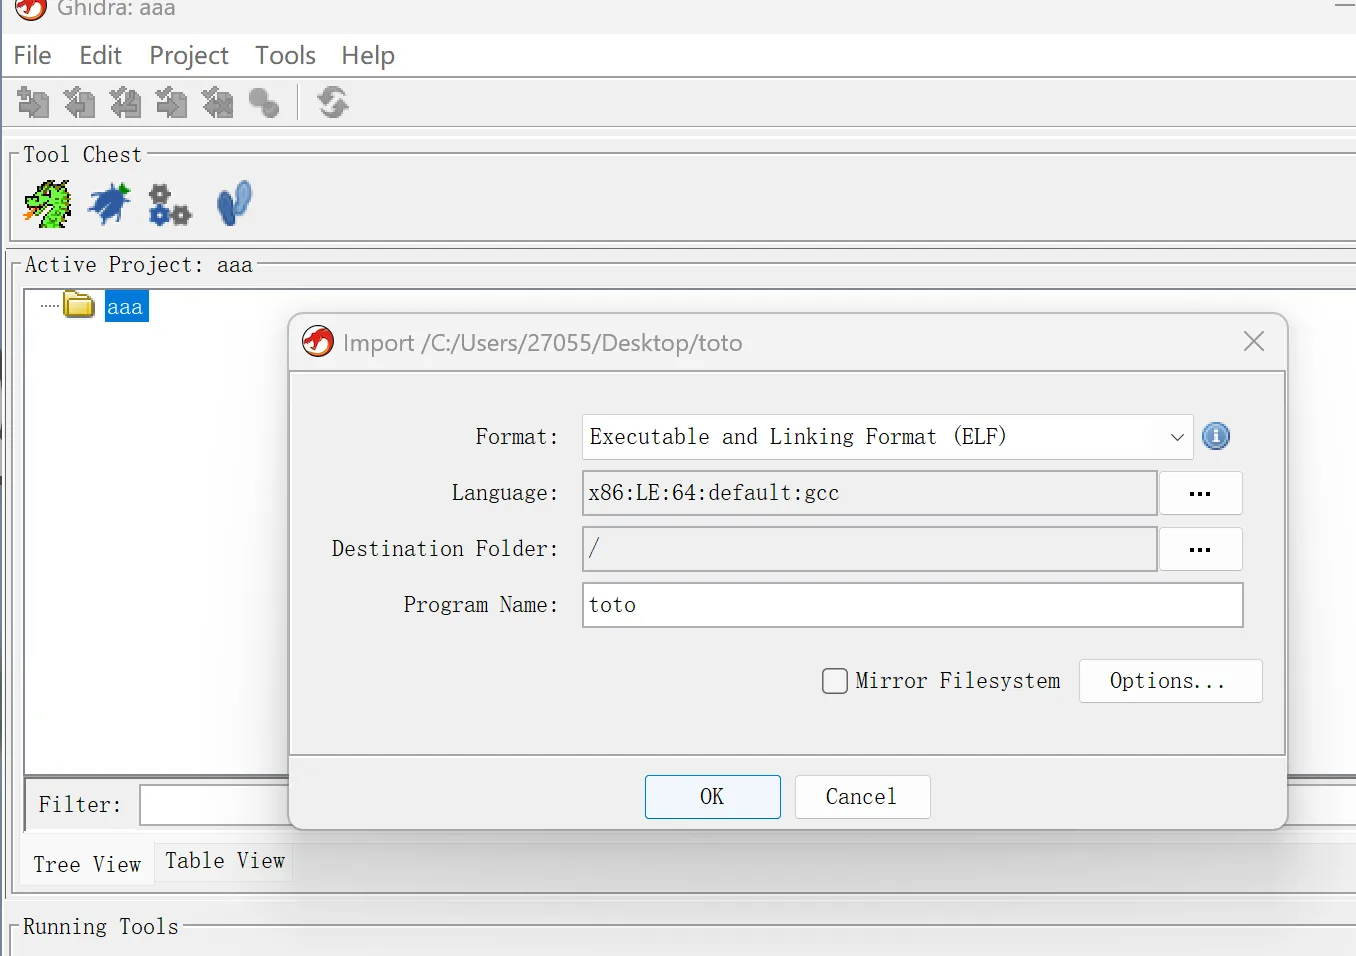Open the Edit menu

click(x=100, y=55)
